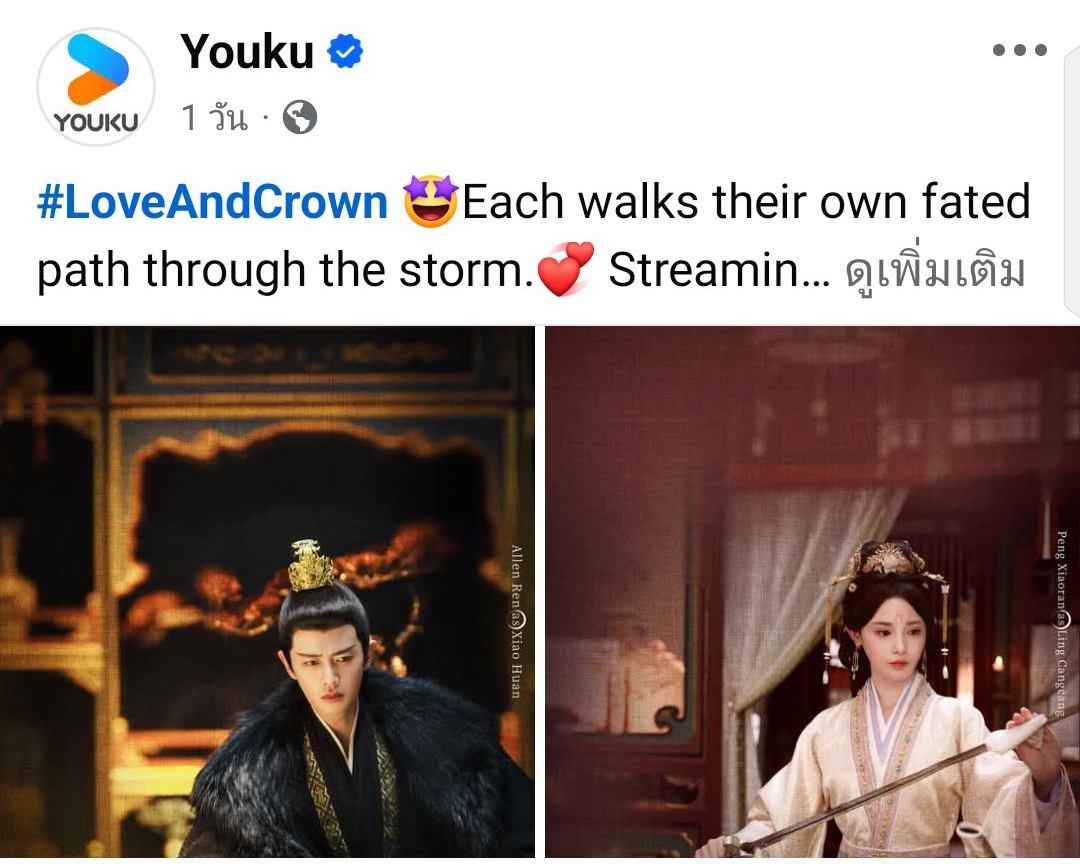This screenshot has width=1080, height=864.
Task: Click the 'Each walks their own fated' caption text
Action: [x=747, y=202]
